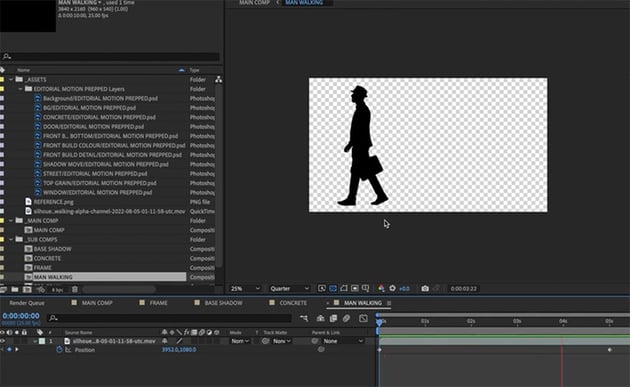The image size is (630, 387).
Task: Adjust the +0.0 exposure value
Action: (x=404, y=289)
